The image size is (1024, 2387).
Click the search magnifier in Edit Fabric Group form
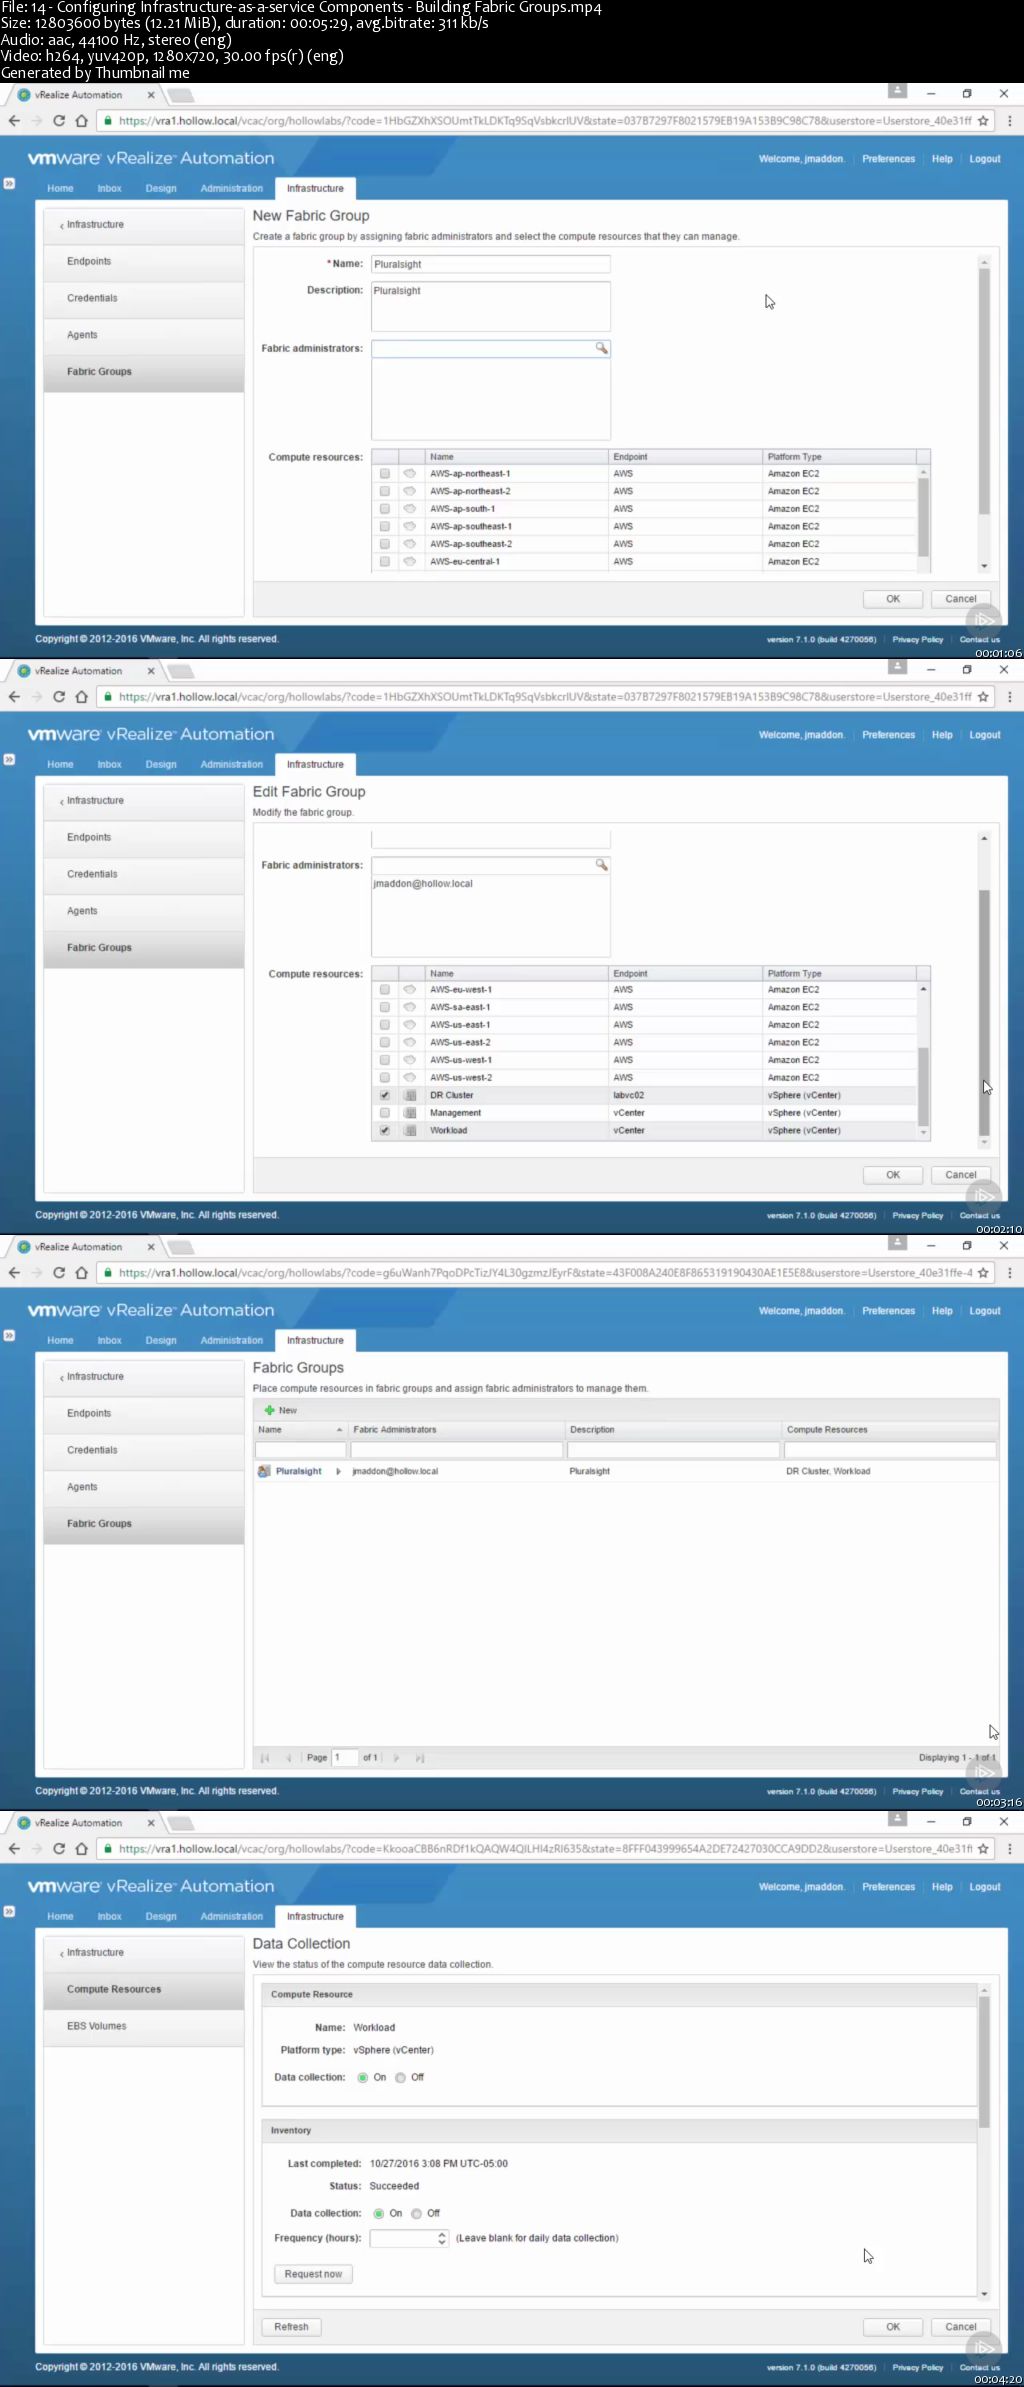tap(601, 864)
